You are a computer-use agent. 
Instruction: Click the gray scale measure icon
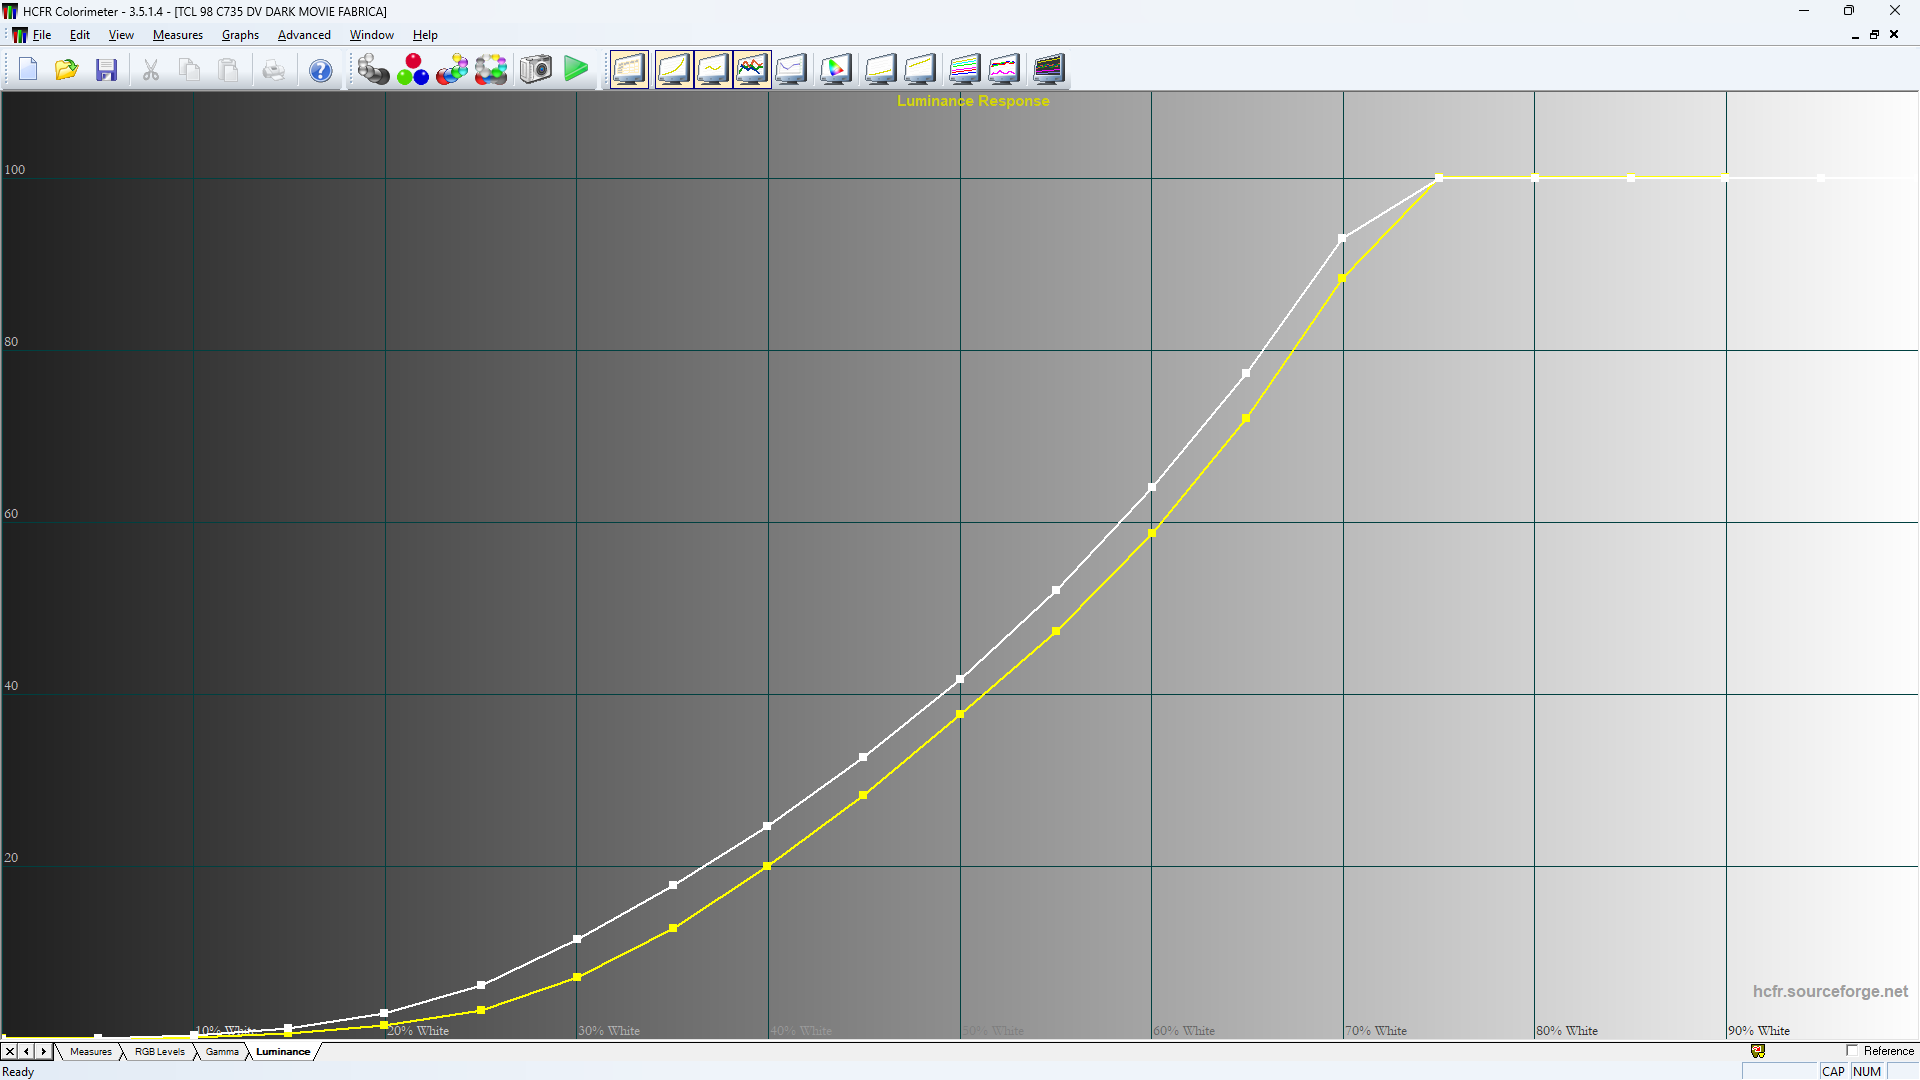[x=373, y=70]
